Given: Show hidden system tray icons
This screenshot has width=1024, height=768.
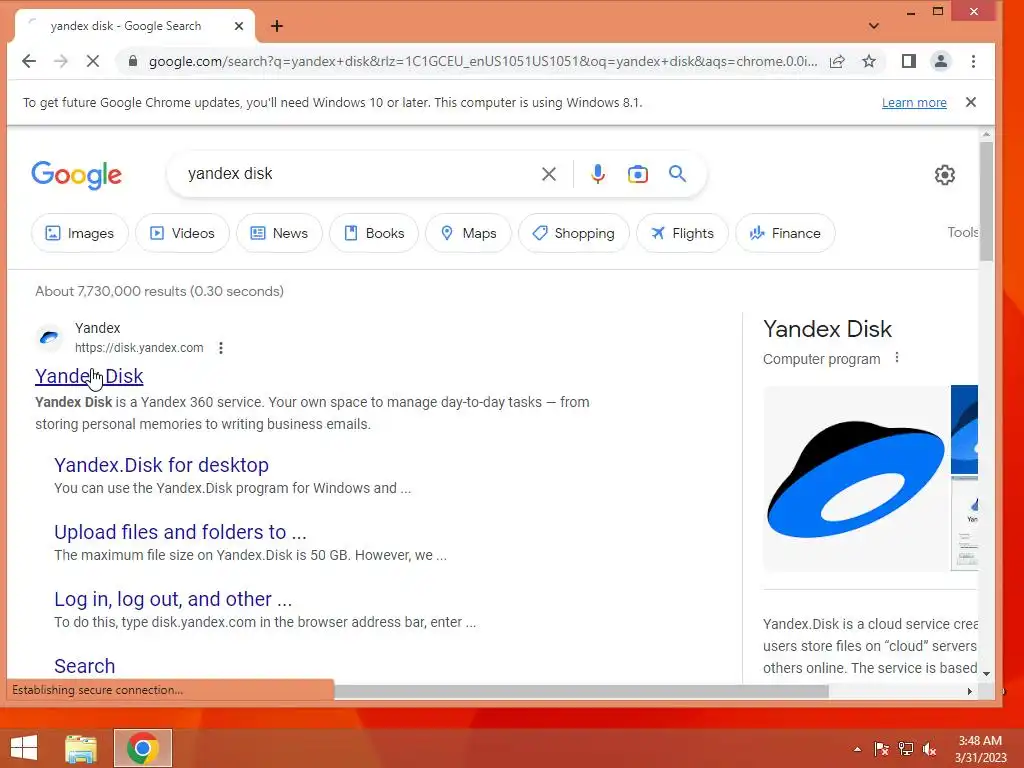Looking at the screenshot, I should [857, 749].
